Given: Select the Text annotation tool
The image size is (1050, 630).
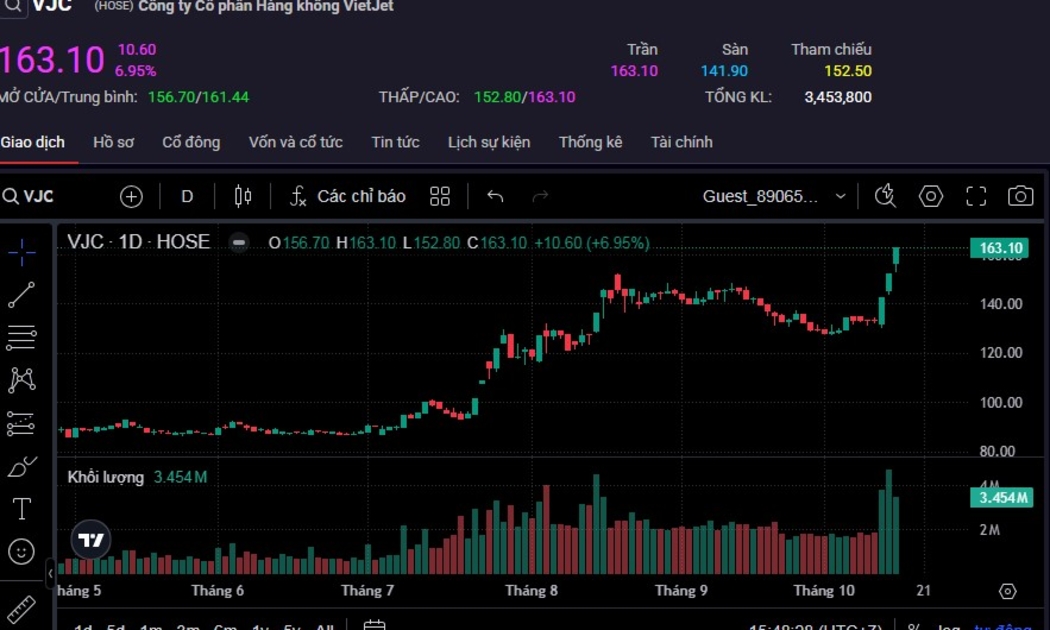Looking at the screenshot, I should click(21, 509).
